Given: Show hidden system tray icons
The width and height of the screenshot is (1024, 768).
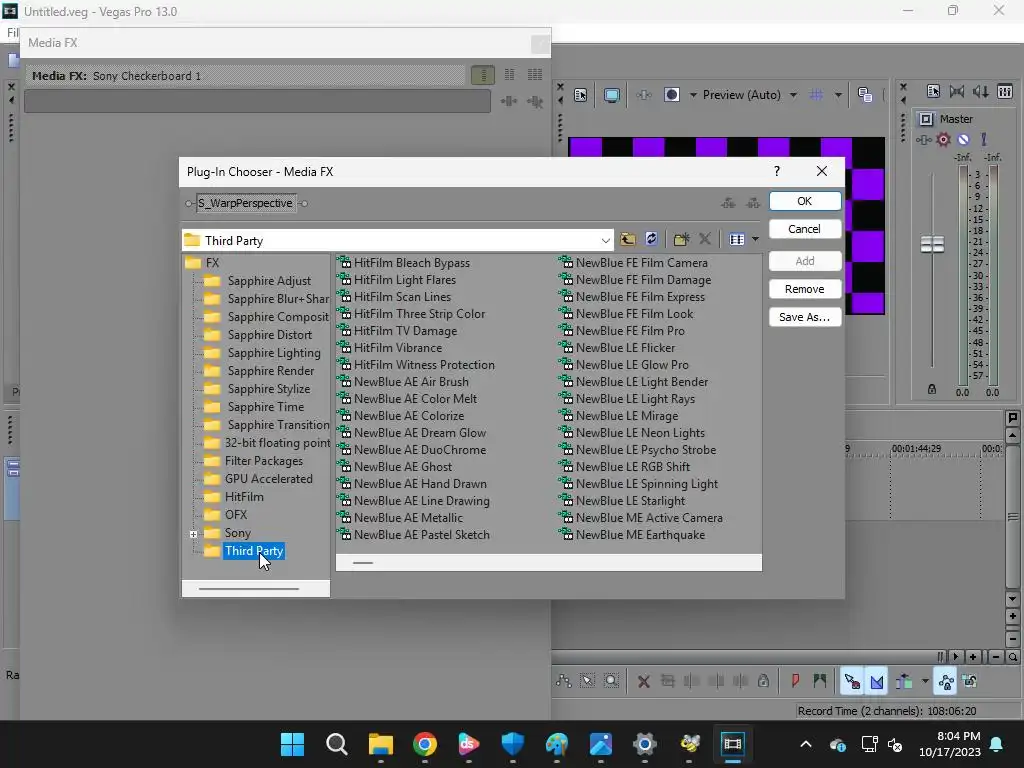Looking at the screenshot, I should [806, 744].
